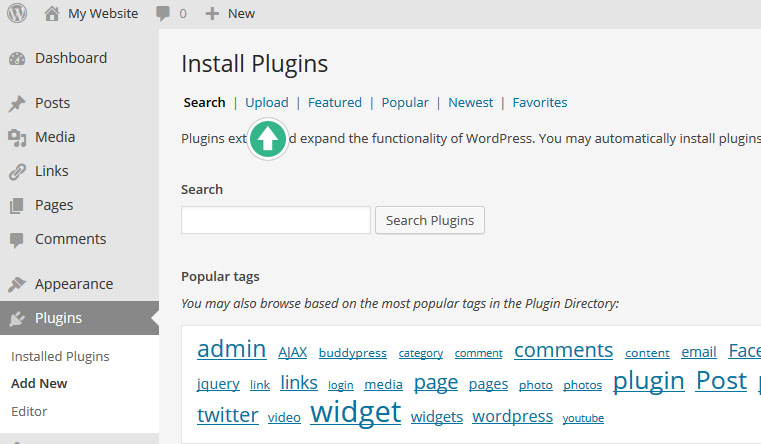
Task: Click the plugin search text field
Action: [275, 220]
